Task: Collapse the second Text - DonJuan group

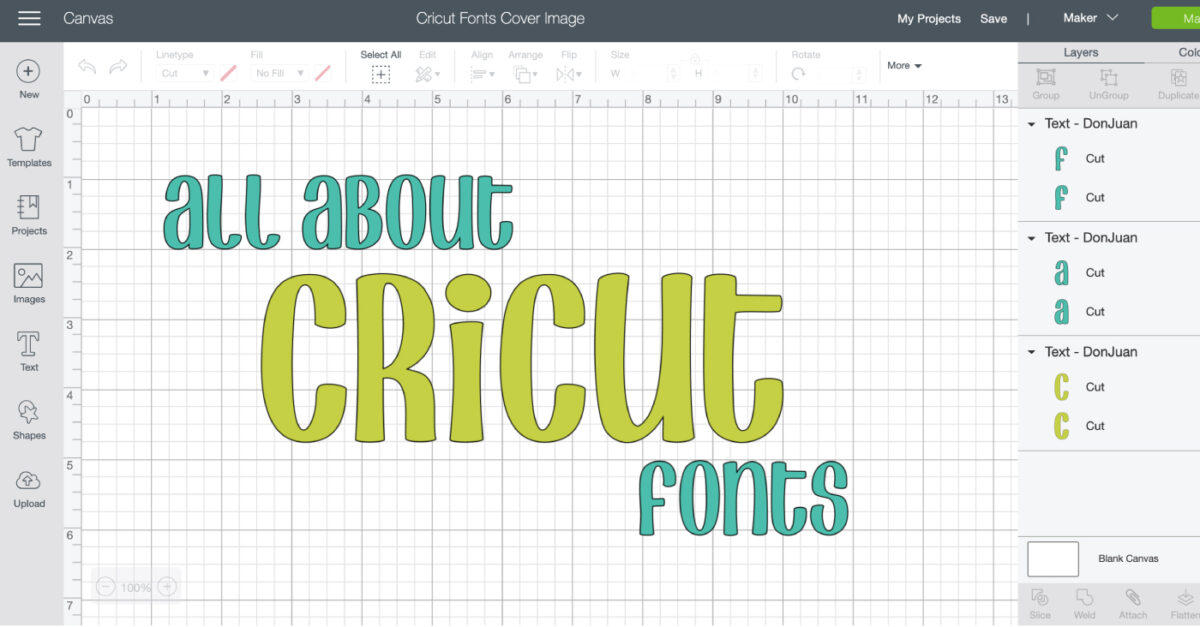Action: click(1032, 238)
